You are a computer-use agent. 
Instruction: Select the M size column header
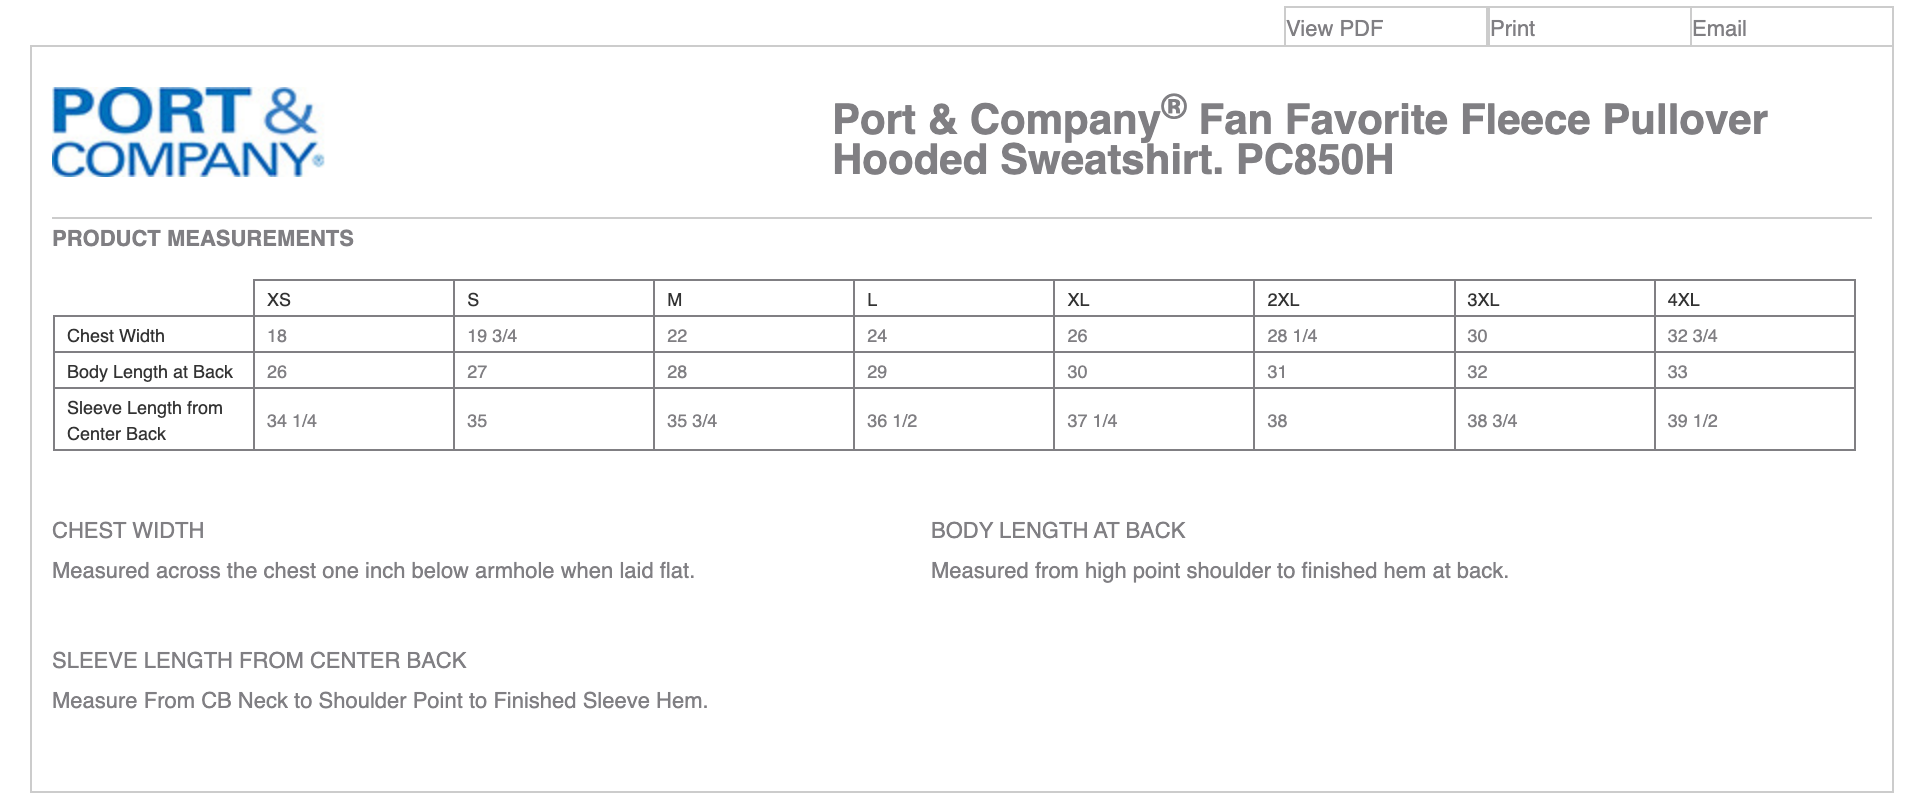pos(675,299)
